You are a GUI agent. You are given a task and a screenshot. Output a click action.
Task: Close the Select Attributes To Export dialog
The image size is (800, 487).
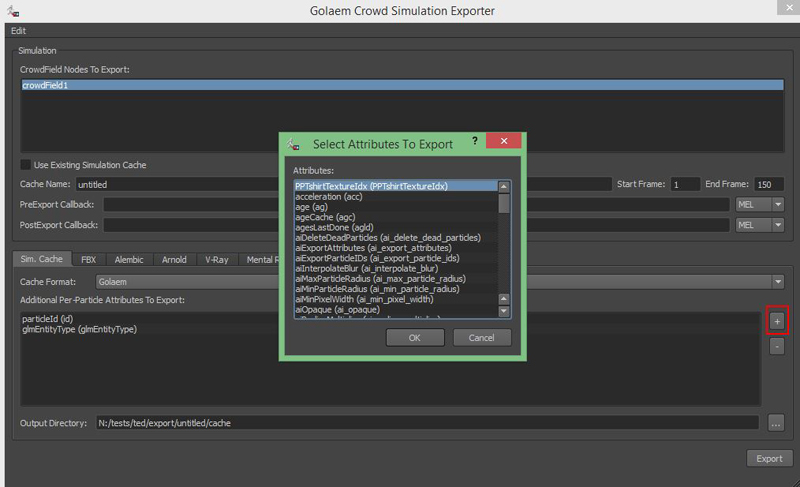click(x=504, y=141)
